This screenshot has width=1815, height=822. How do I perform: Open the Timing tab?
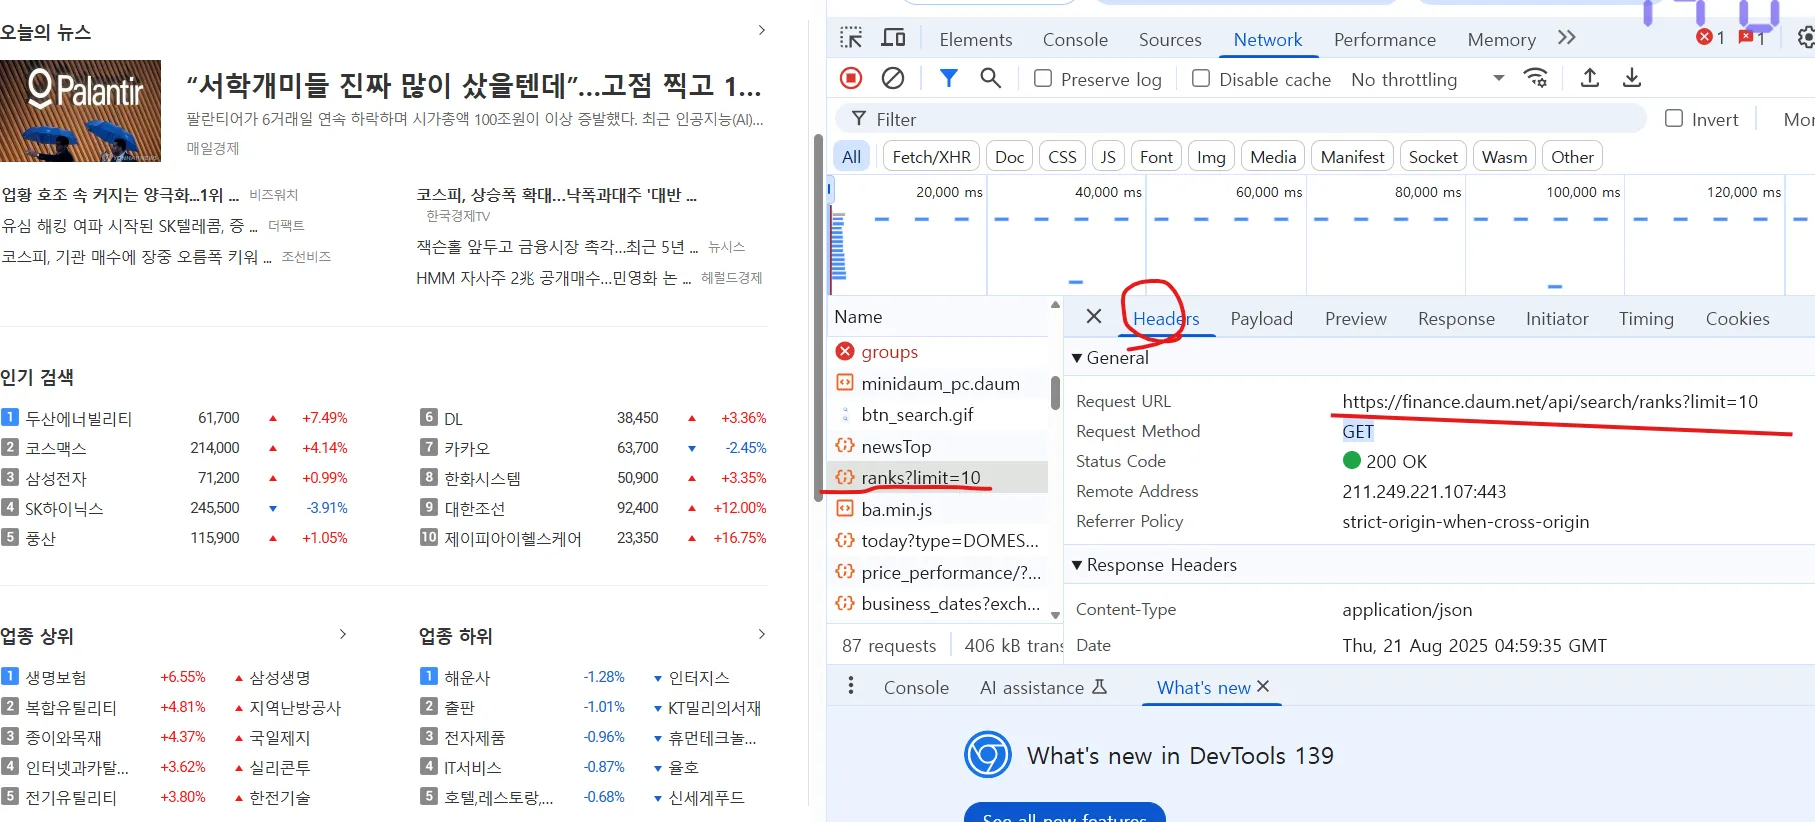(1646, 318)
